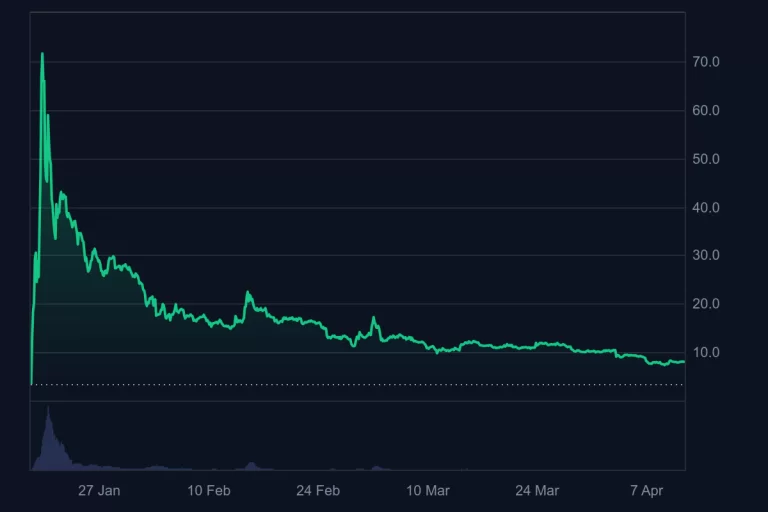Image resolution: width=768 pixels, height=512 pixels.
Task: Click the 70.0 price axis label
Action: coord(706,62)
